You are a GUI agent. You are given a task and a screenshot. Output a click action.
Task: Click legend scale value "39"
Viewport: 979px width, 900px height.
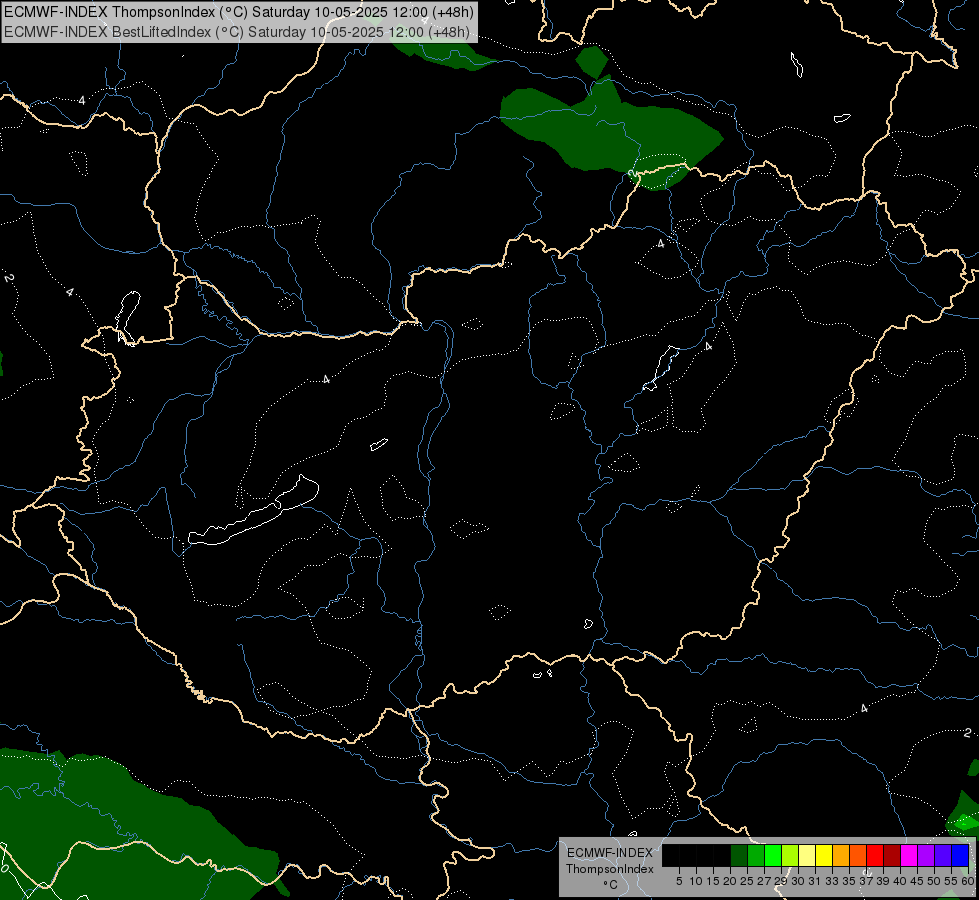(883, 881)
